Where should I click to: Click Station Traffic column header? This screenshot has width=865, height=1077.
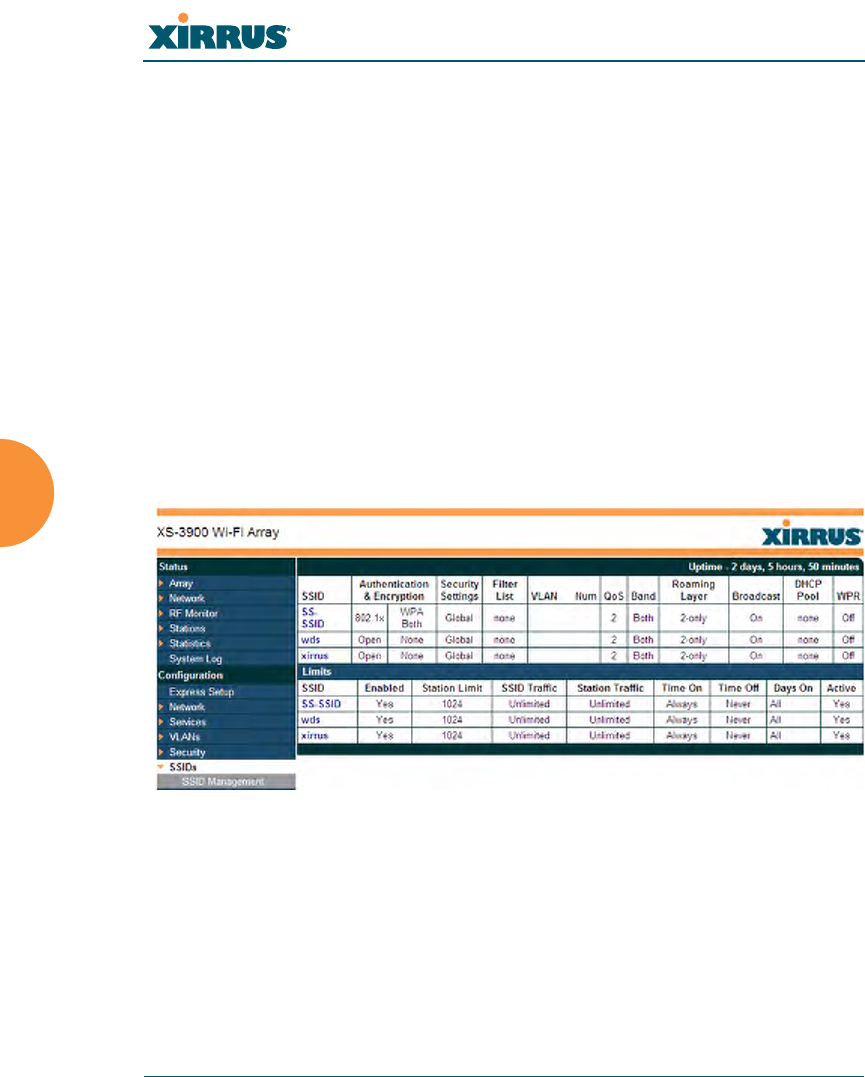[x=610, y=688]
